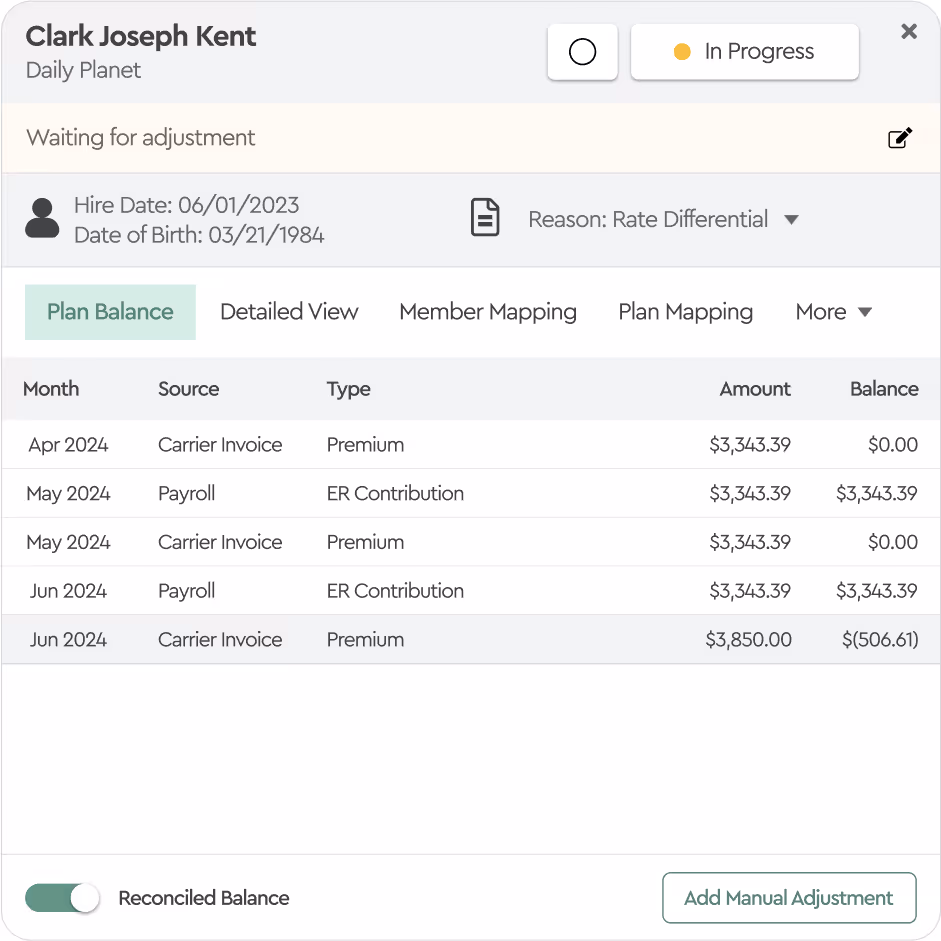Click the reason document icon

coord(485,218)
